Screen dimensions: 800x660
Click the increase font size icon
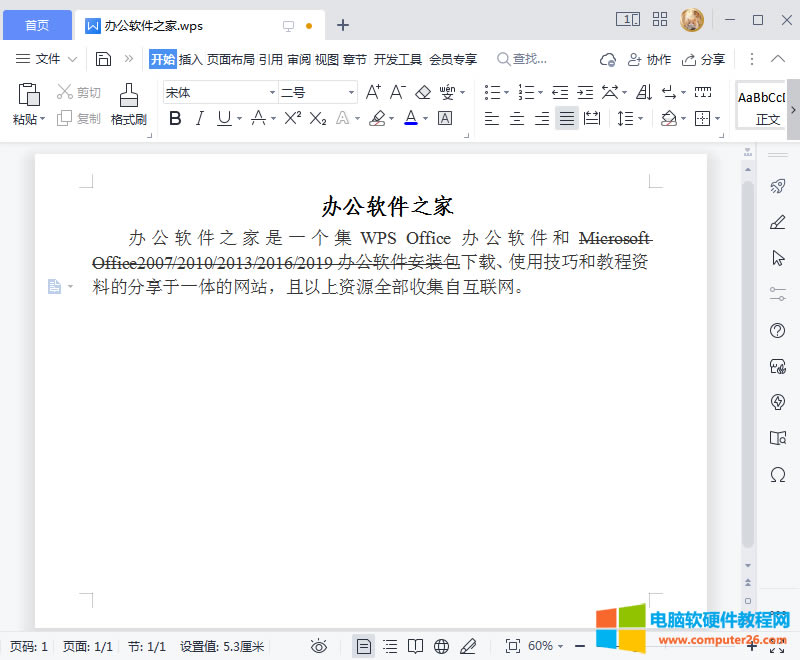coord(371,92)
